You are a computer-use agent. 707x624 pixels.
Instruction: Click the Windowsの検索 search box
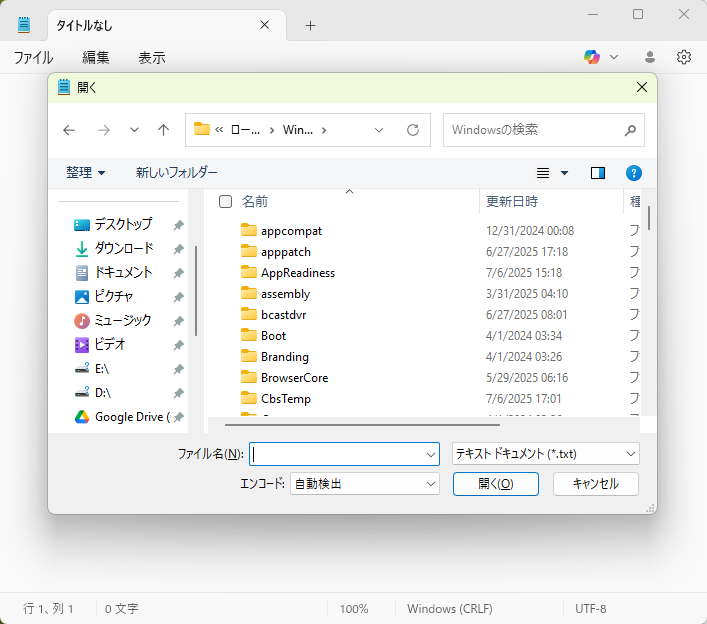535,130
